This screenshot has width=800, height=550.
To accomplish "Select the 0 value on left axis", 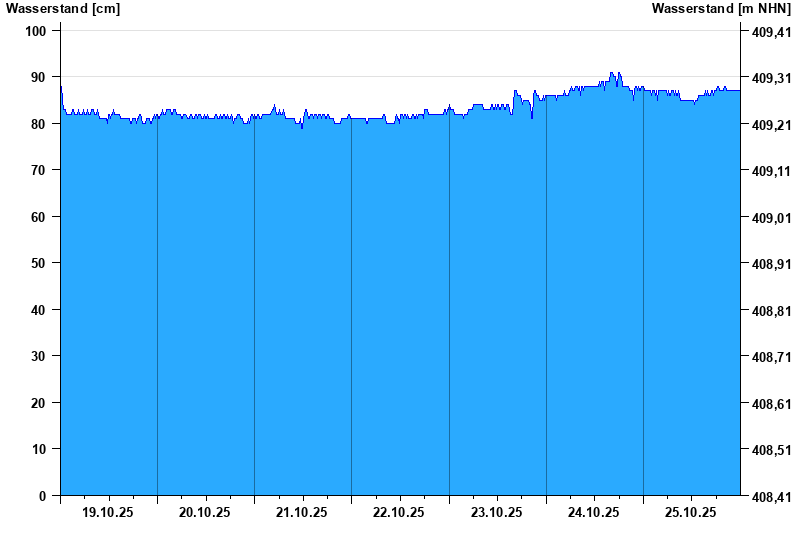I will [x=42, y=496].
